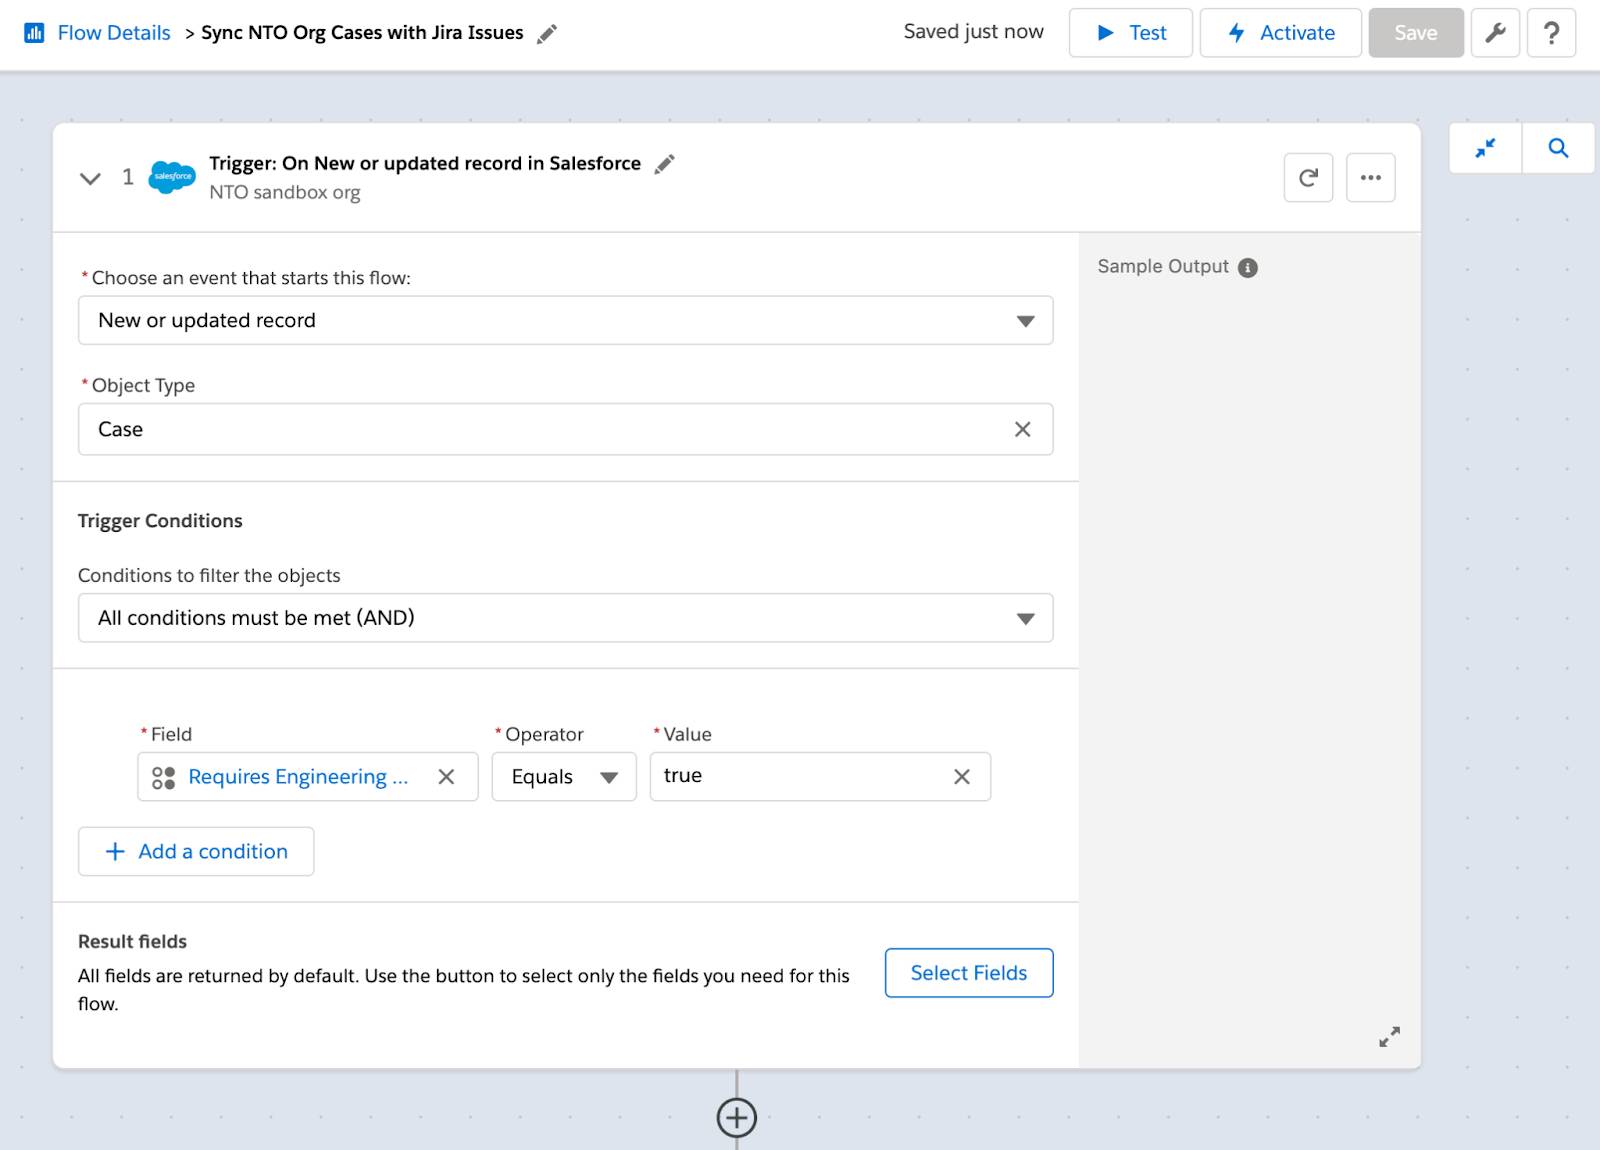Click NTO sandbox org connection name

[x=285, y=192]
